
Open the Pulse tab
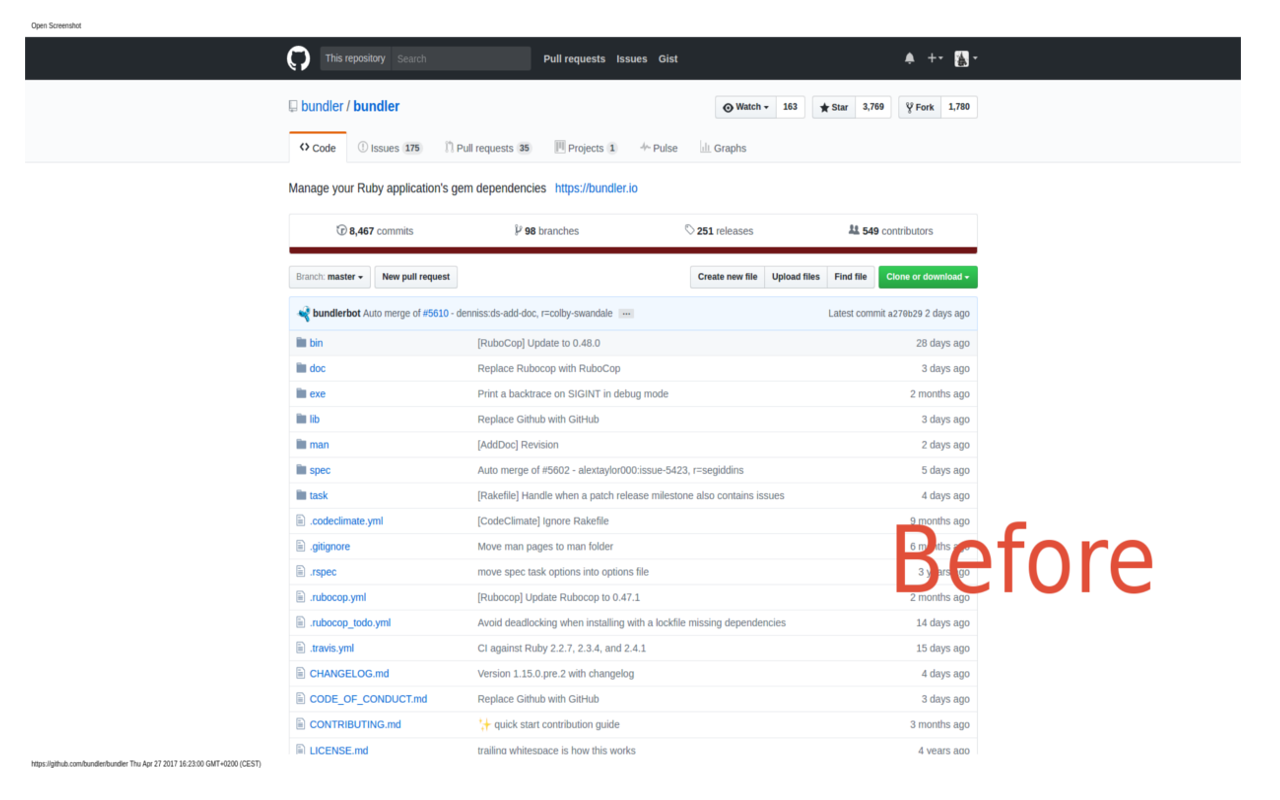tap(659, 148)
